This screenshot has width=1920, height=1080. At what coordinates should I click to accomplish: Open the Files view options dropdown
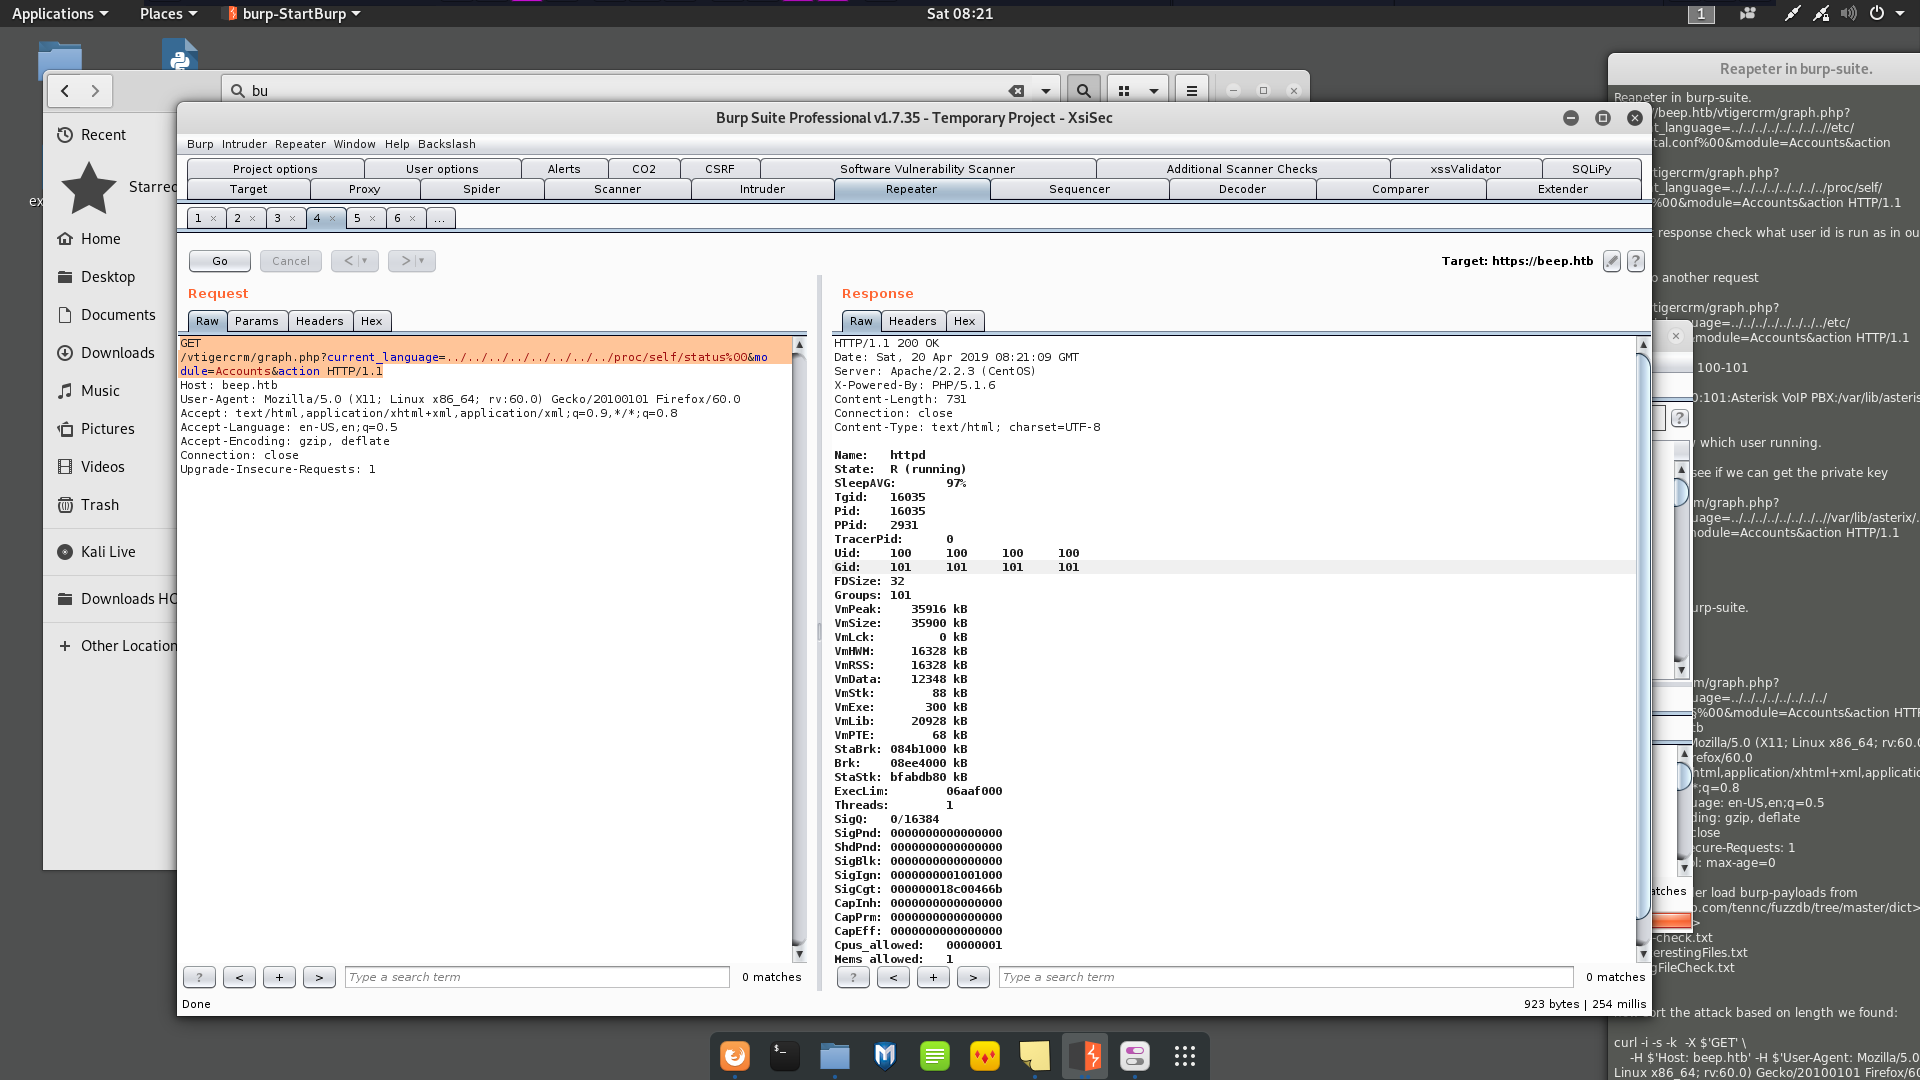click(x=1153, y=90)
